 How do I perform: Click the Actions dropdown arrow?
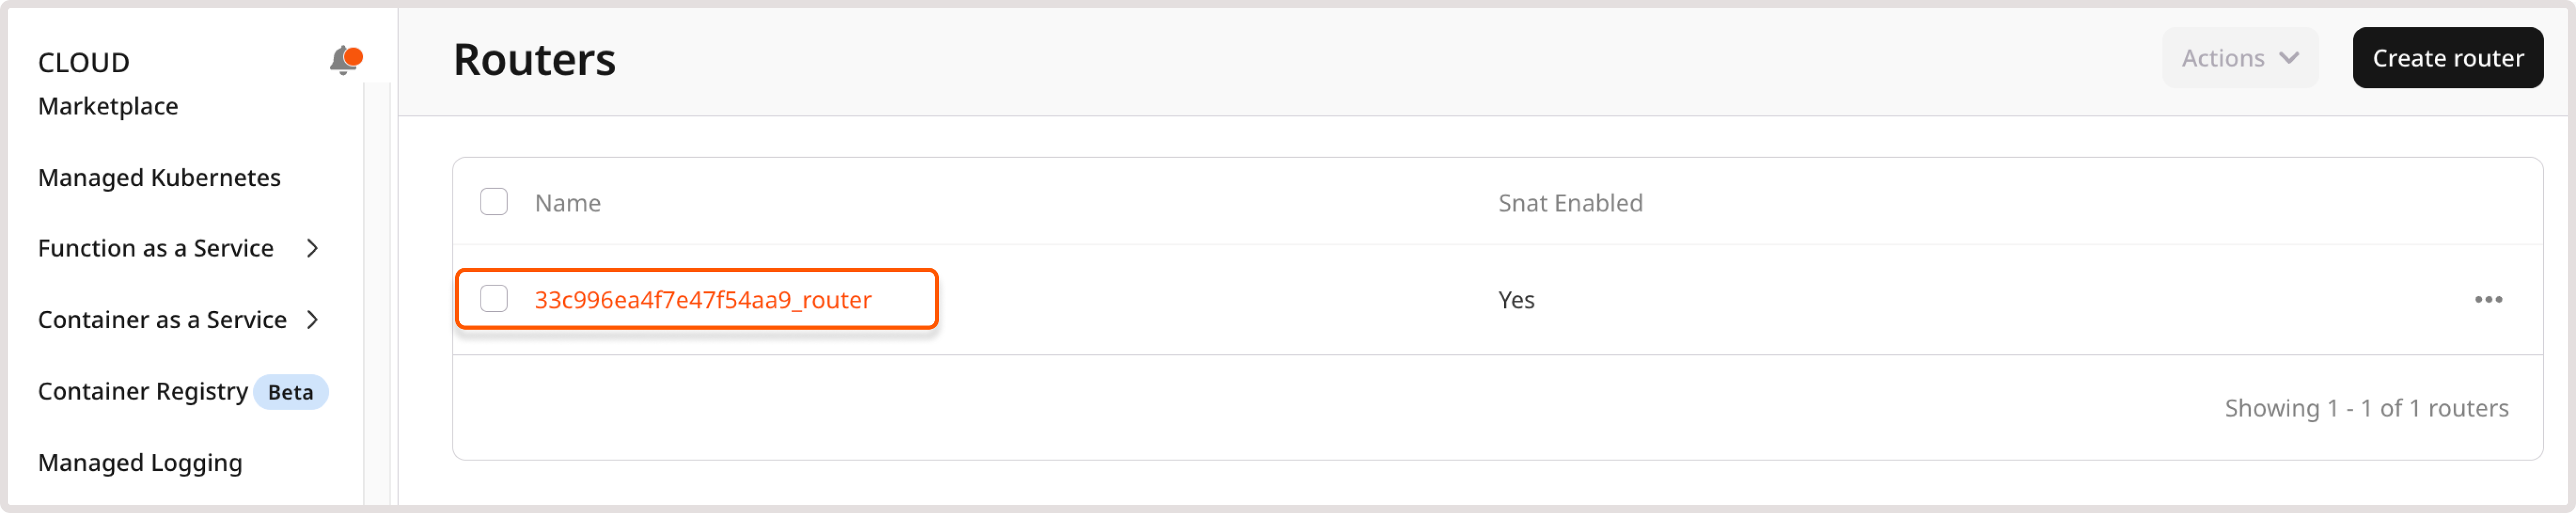coord(2288,58)
